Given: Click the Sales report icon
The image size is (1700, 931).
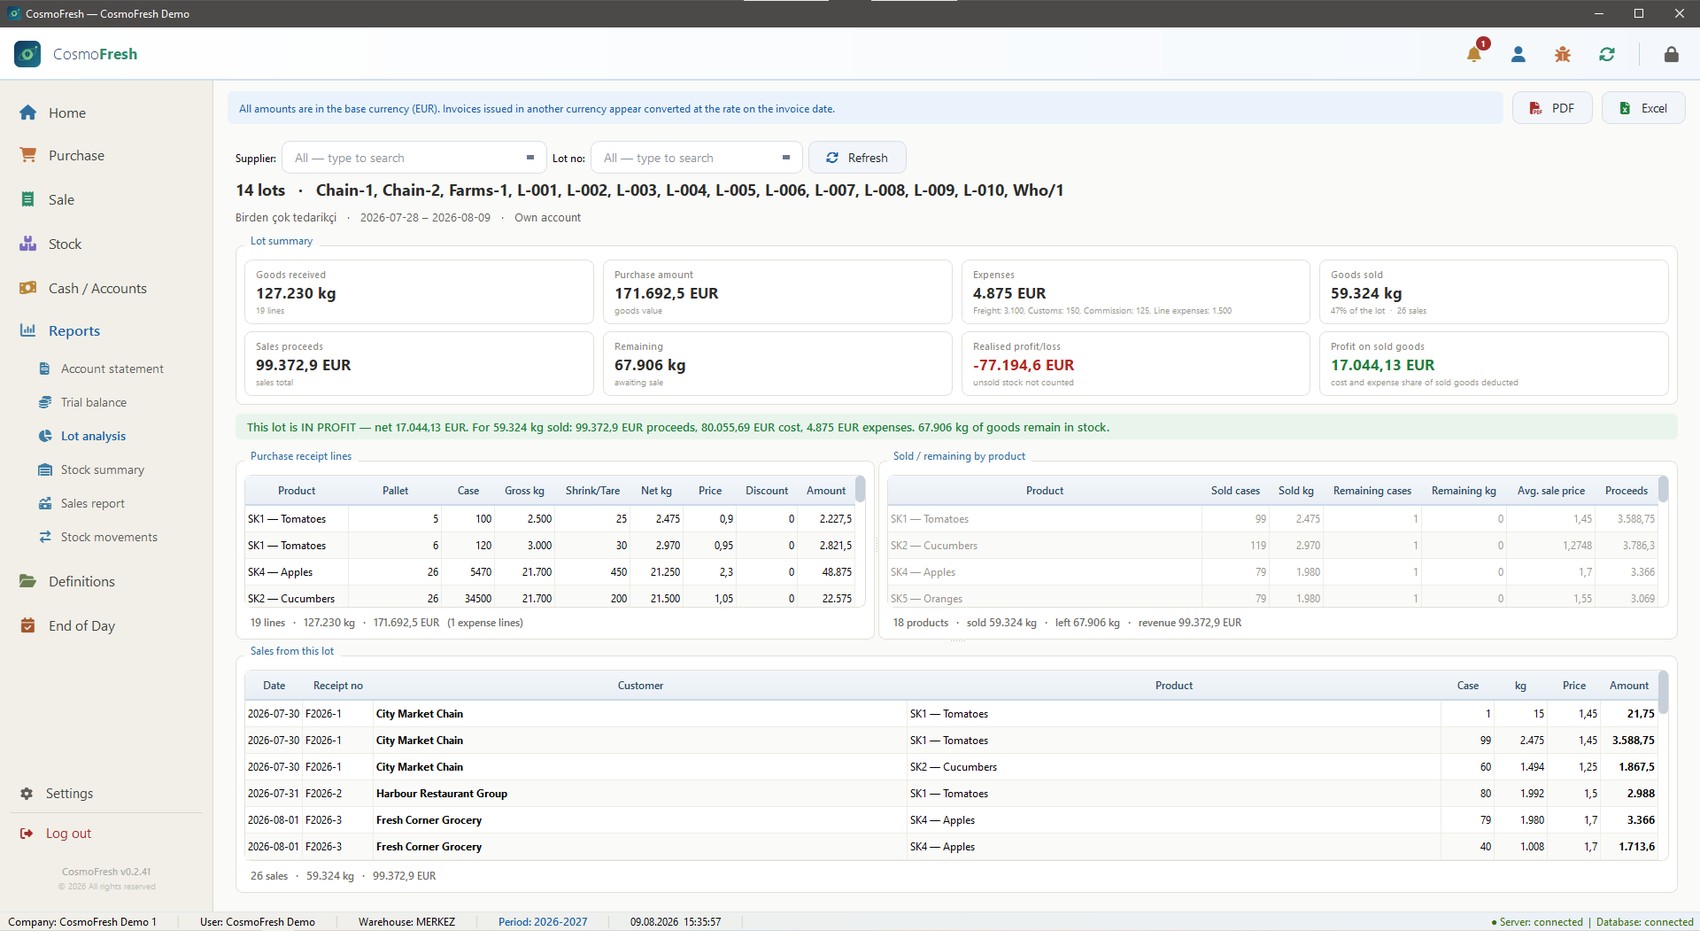Looking at the screenshot, I should 45,503.
